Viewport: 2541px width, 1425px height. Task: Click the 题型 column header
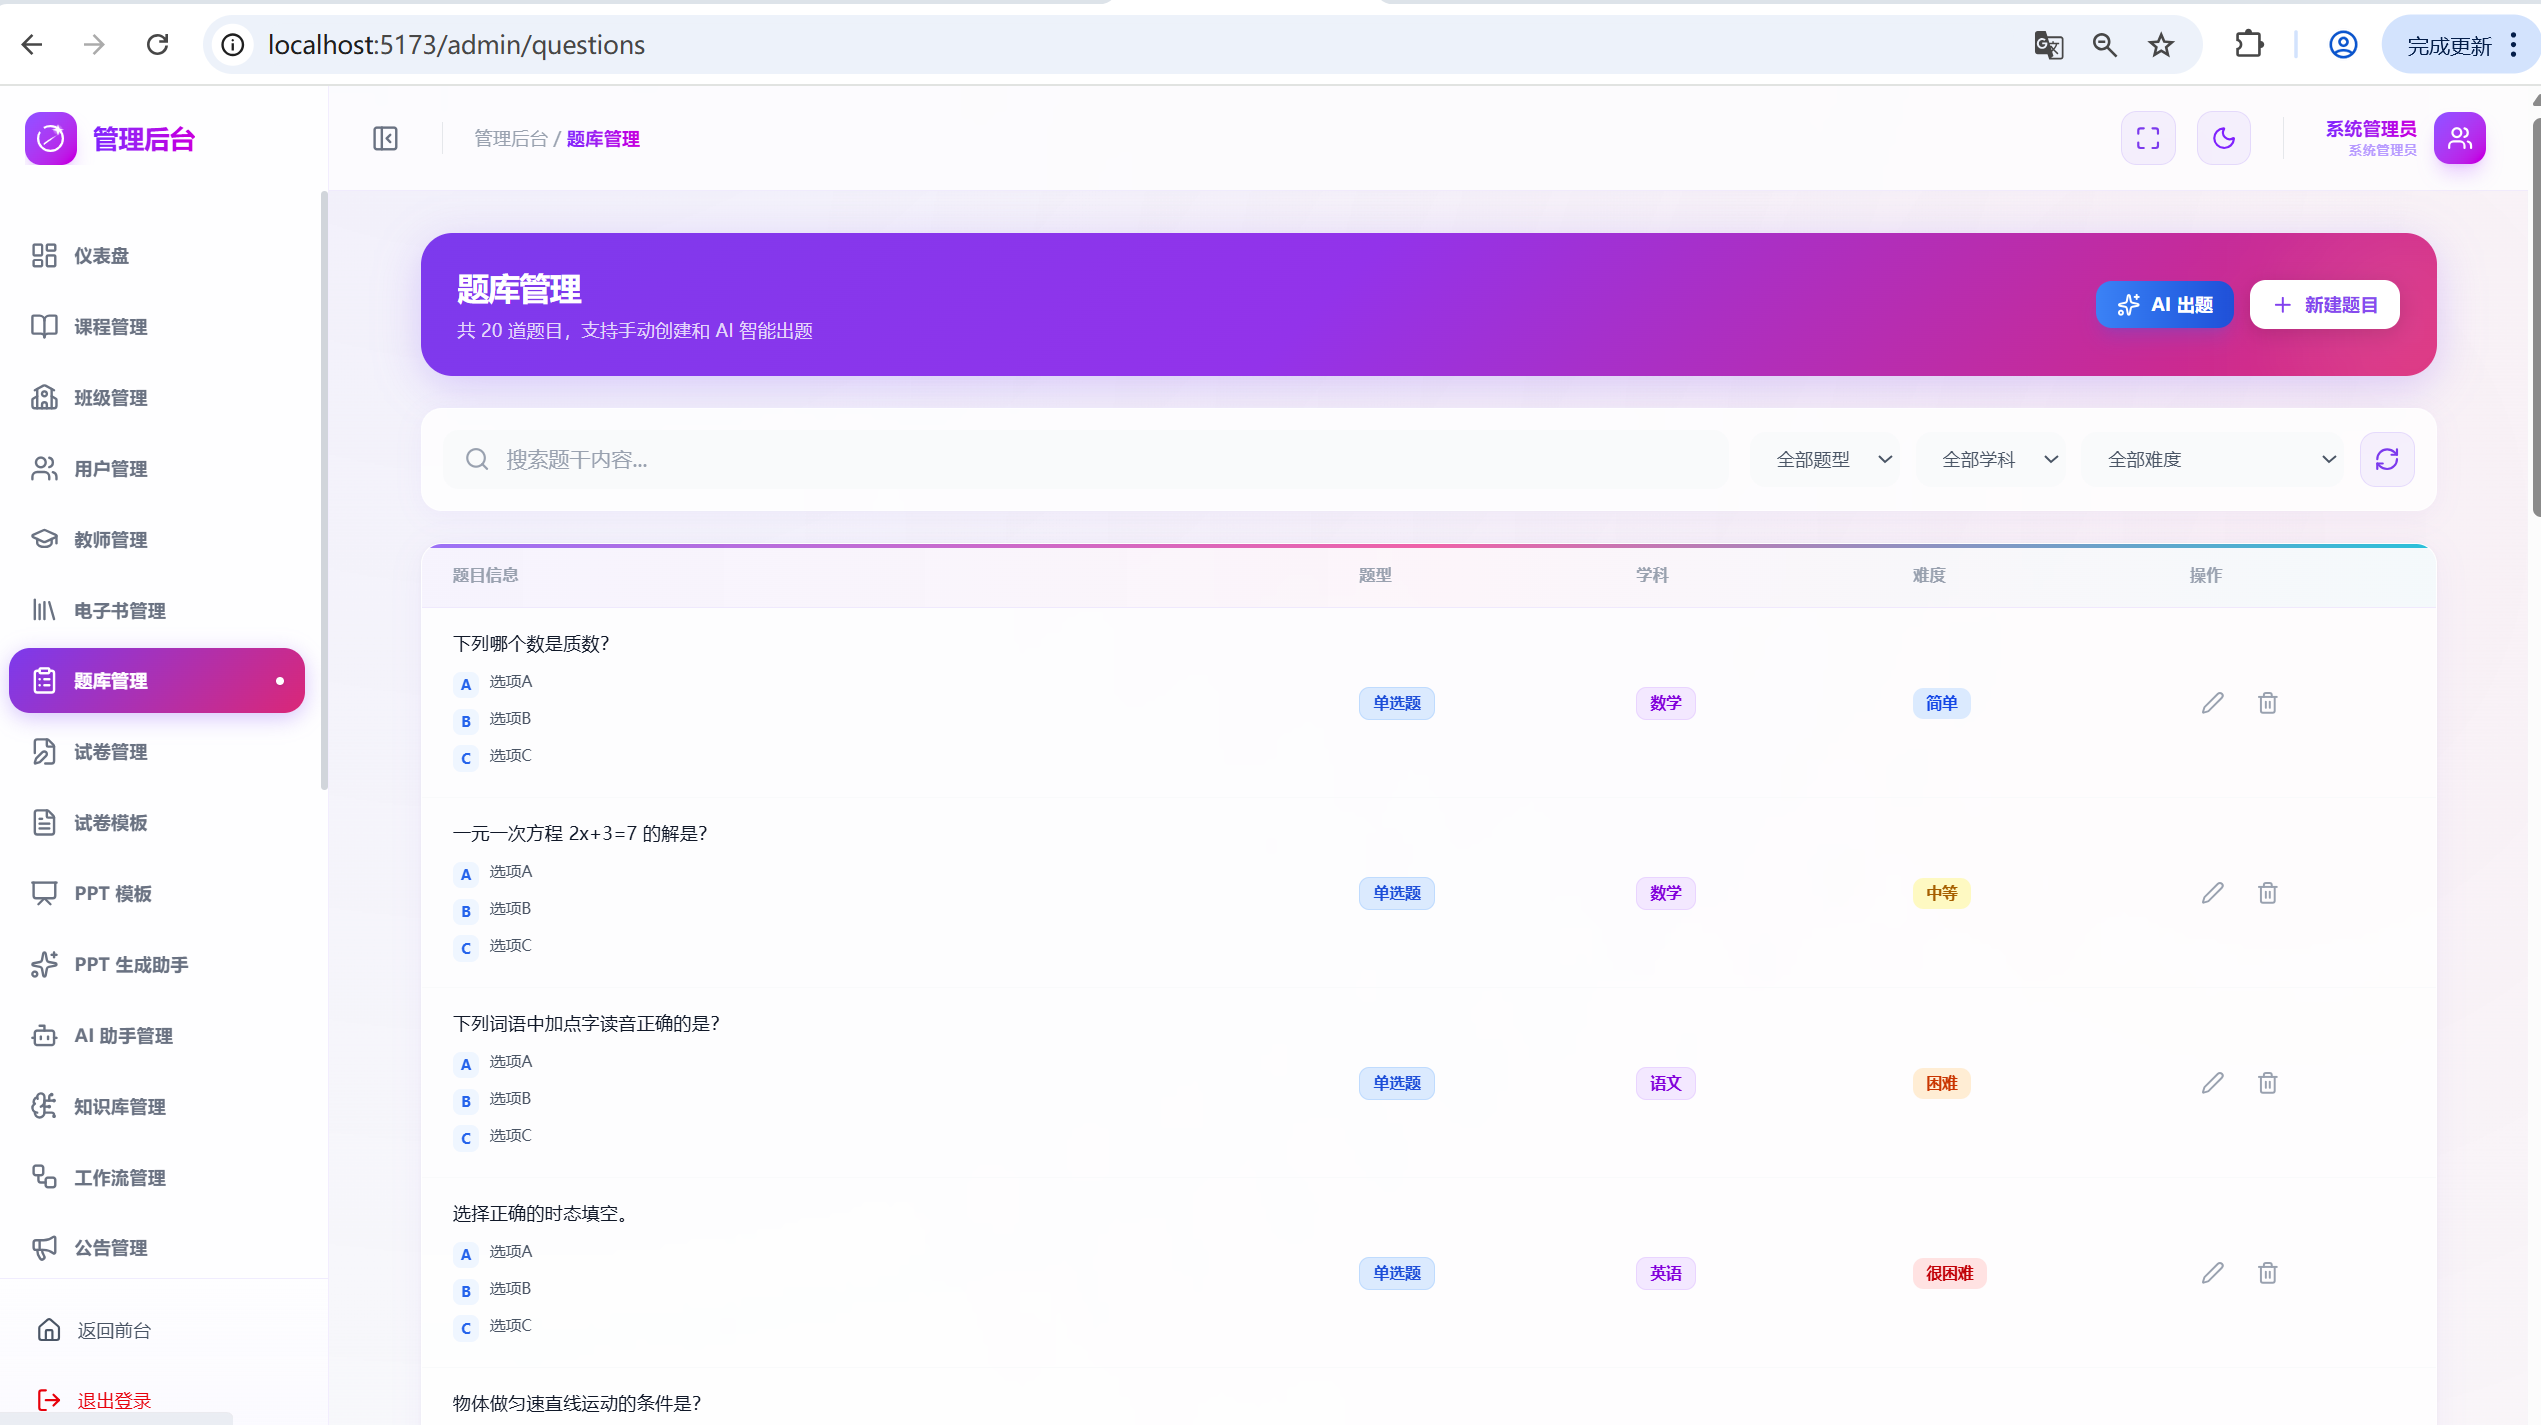(1375, 575)
